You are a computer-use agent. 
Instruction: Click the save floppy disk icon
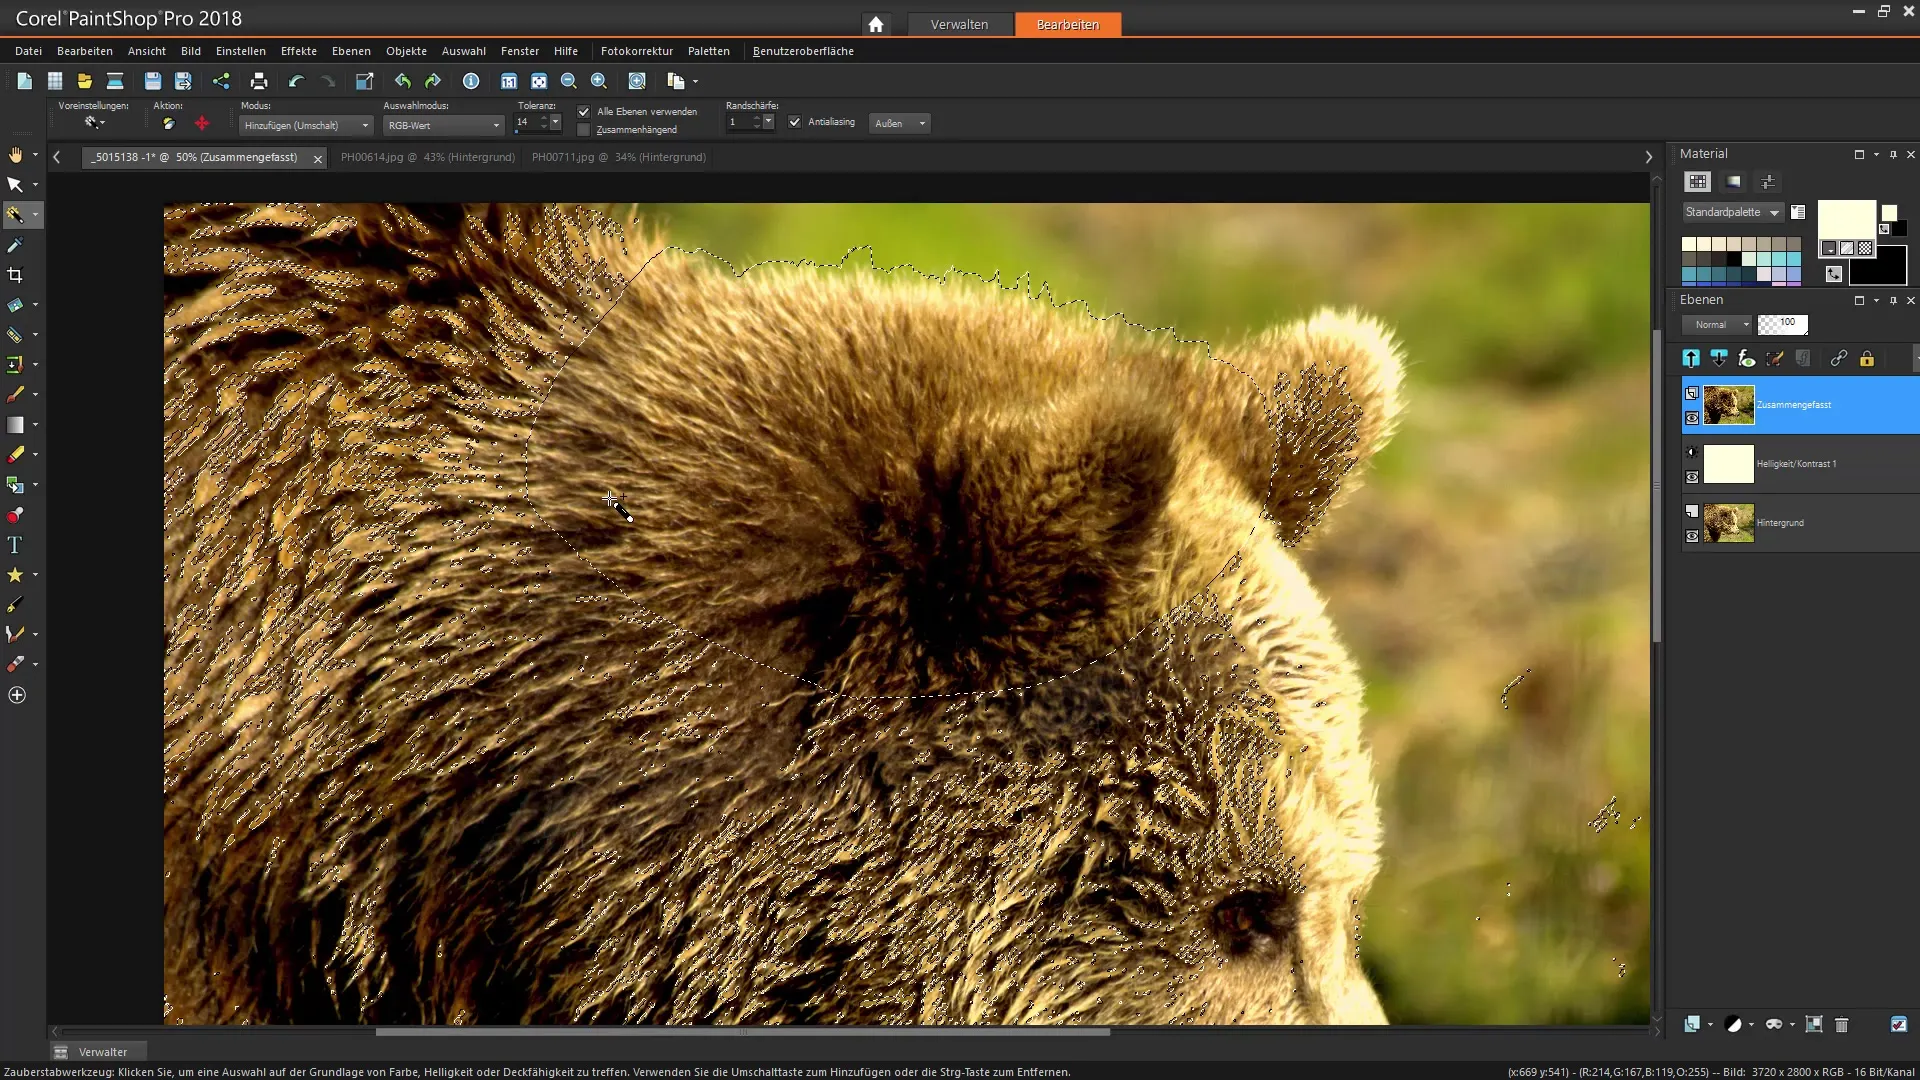(x=153, y=81)
